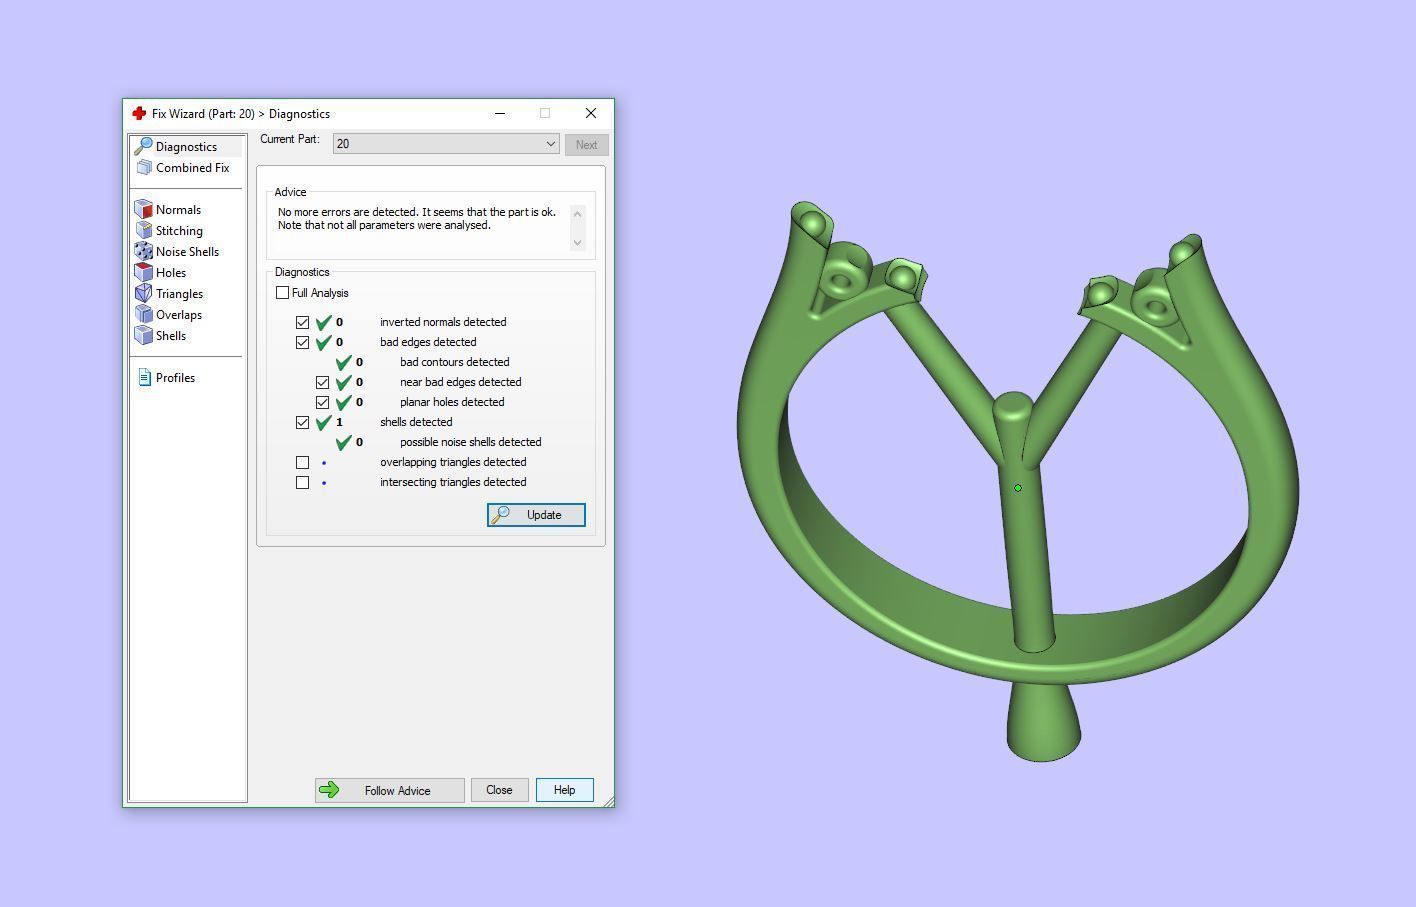Uncheck inverted normals detected checkbox
1416x907 pixels.
click(x=302, y=323)
